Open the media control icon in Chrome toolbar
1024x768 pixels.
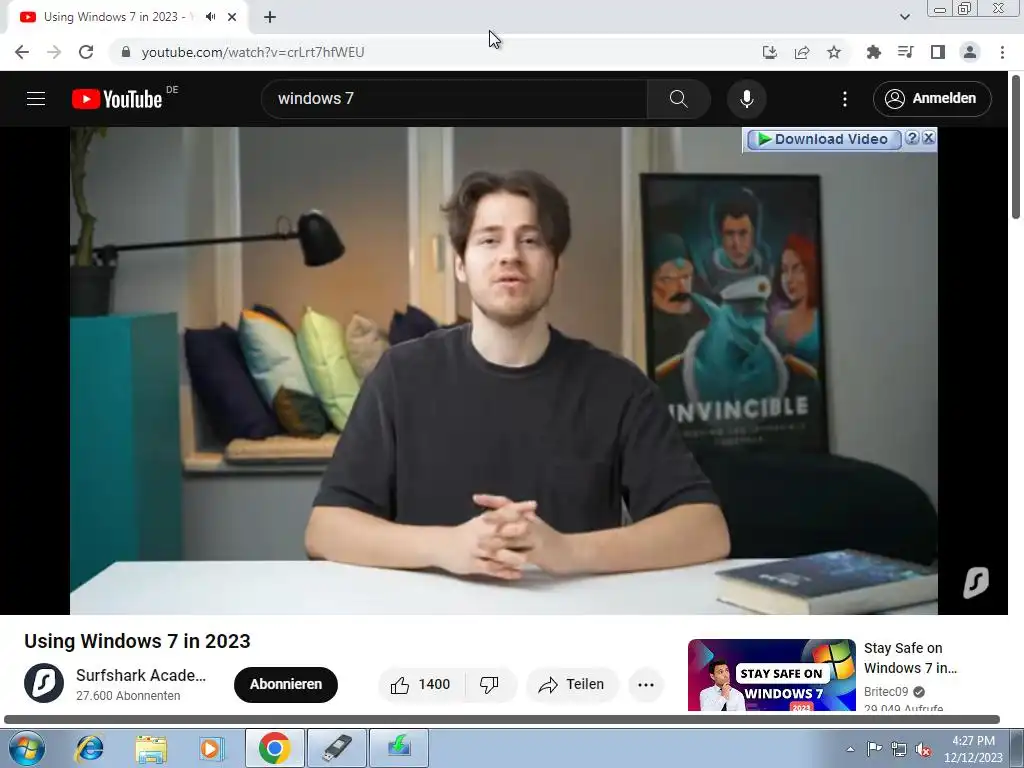[905, 52]
